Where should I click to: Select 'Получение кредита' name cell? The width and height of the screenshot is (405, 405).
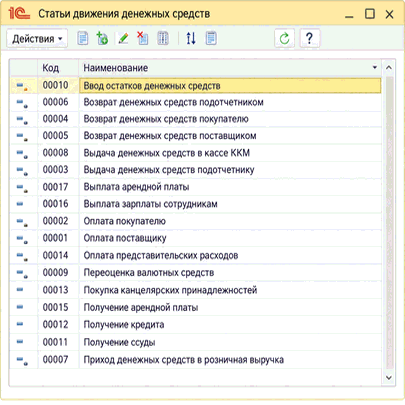pos(230,325)
